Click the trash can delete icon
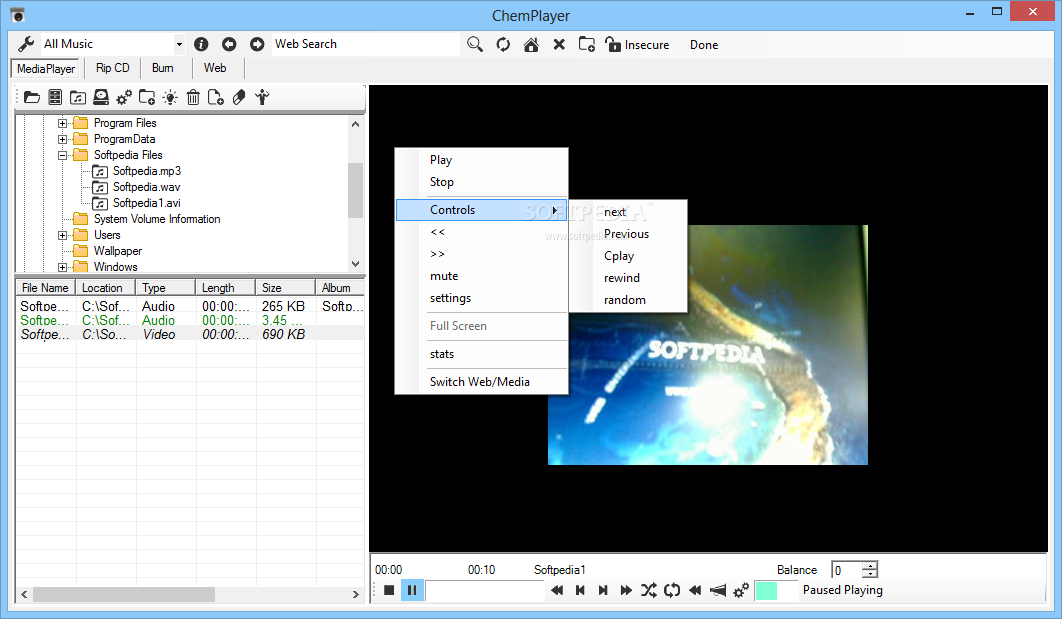The height and width of the screenshot is (619, 1062). click(193, 98)
